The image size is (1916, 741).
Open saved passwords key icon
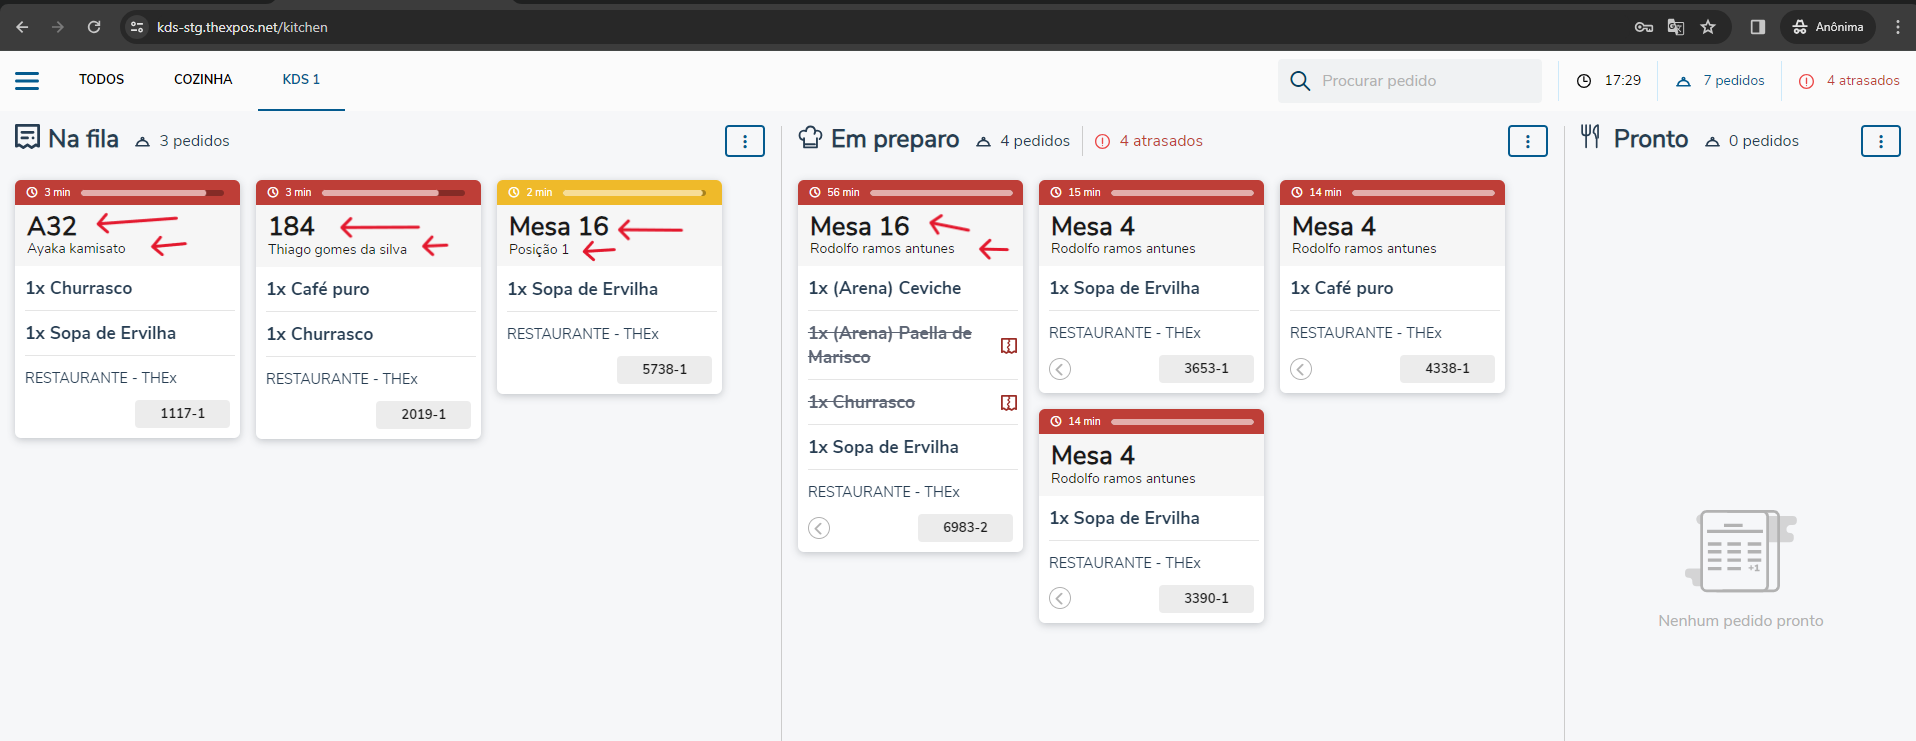click(x=1644, y=27)
